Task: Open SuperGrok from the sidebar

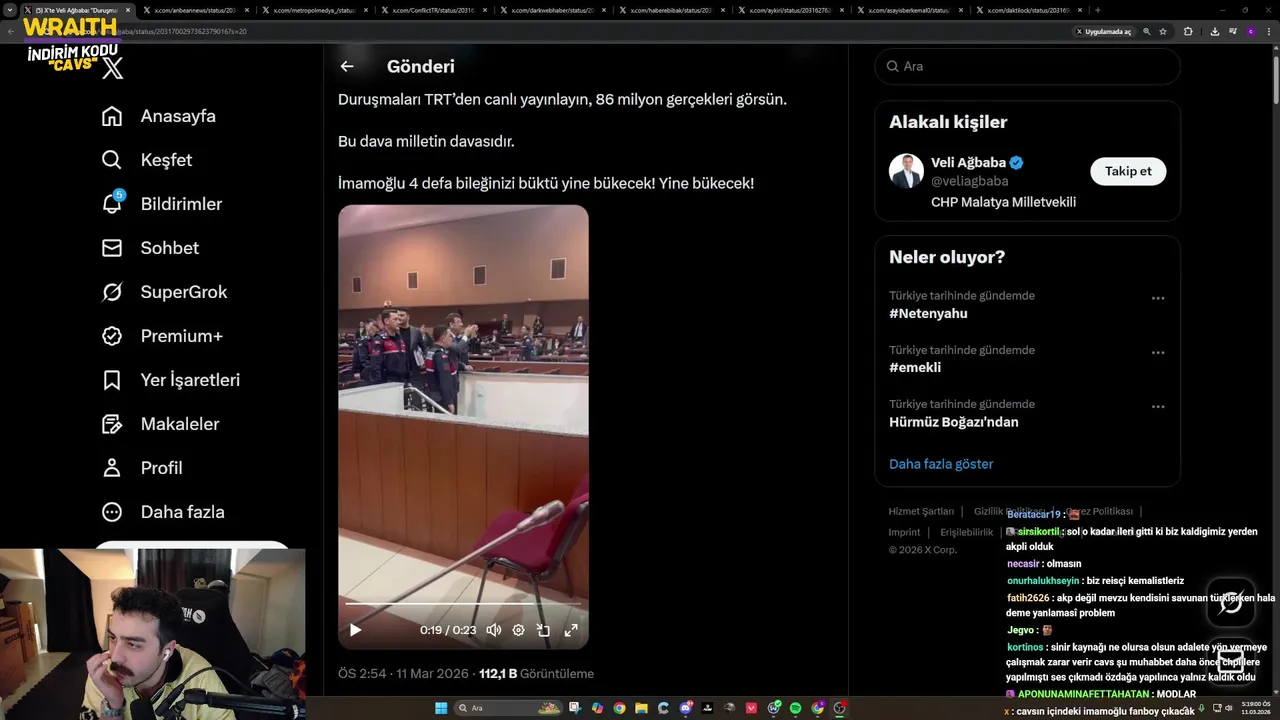Action: [164, 292]
